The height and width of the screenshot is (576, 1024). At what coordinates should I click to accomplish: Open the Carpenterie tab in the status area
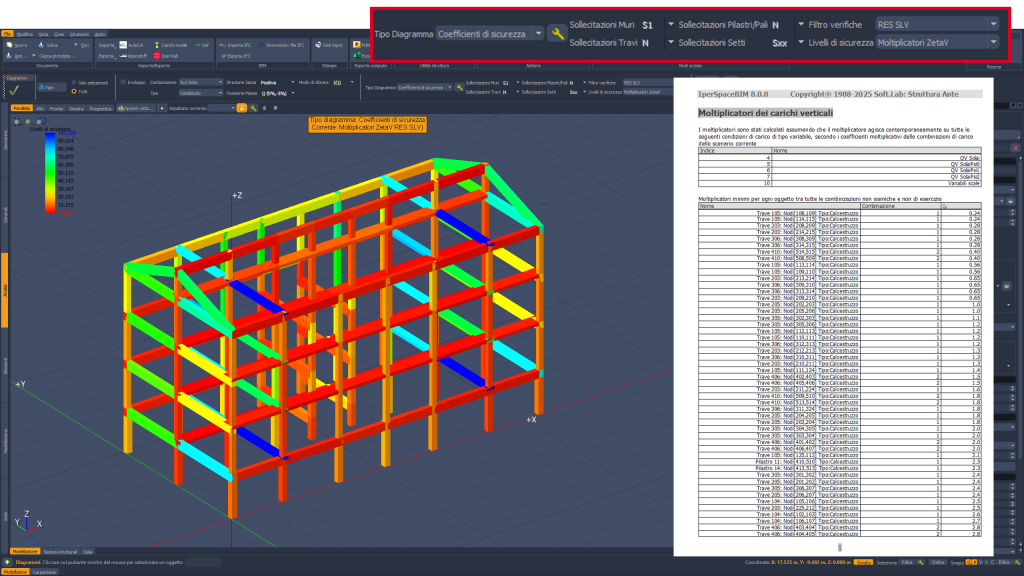pyautogui.click(x=44, y=572)
